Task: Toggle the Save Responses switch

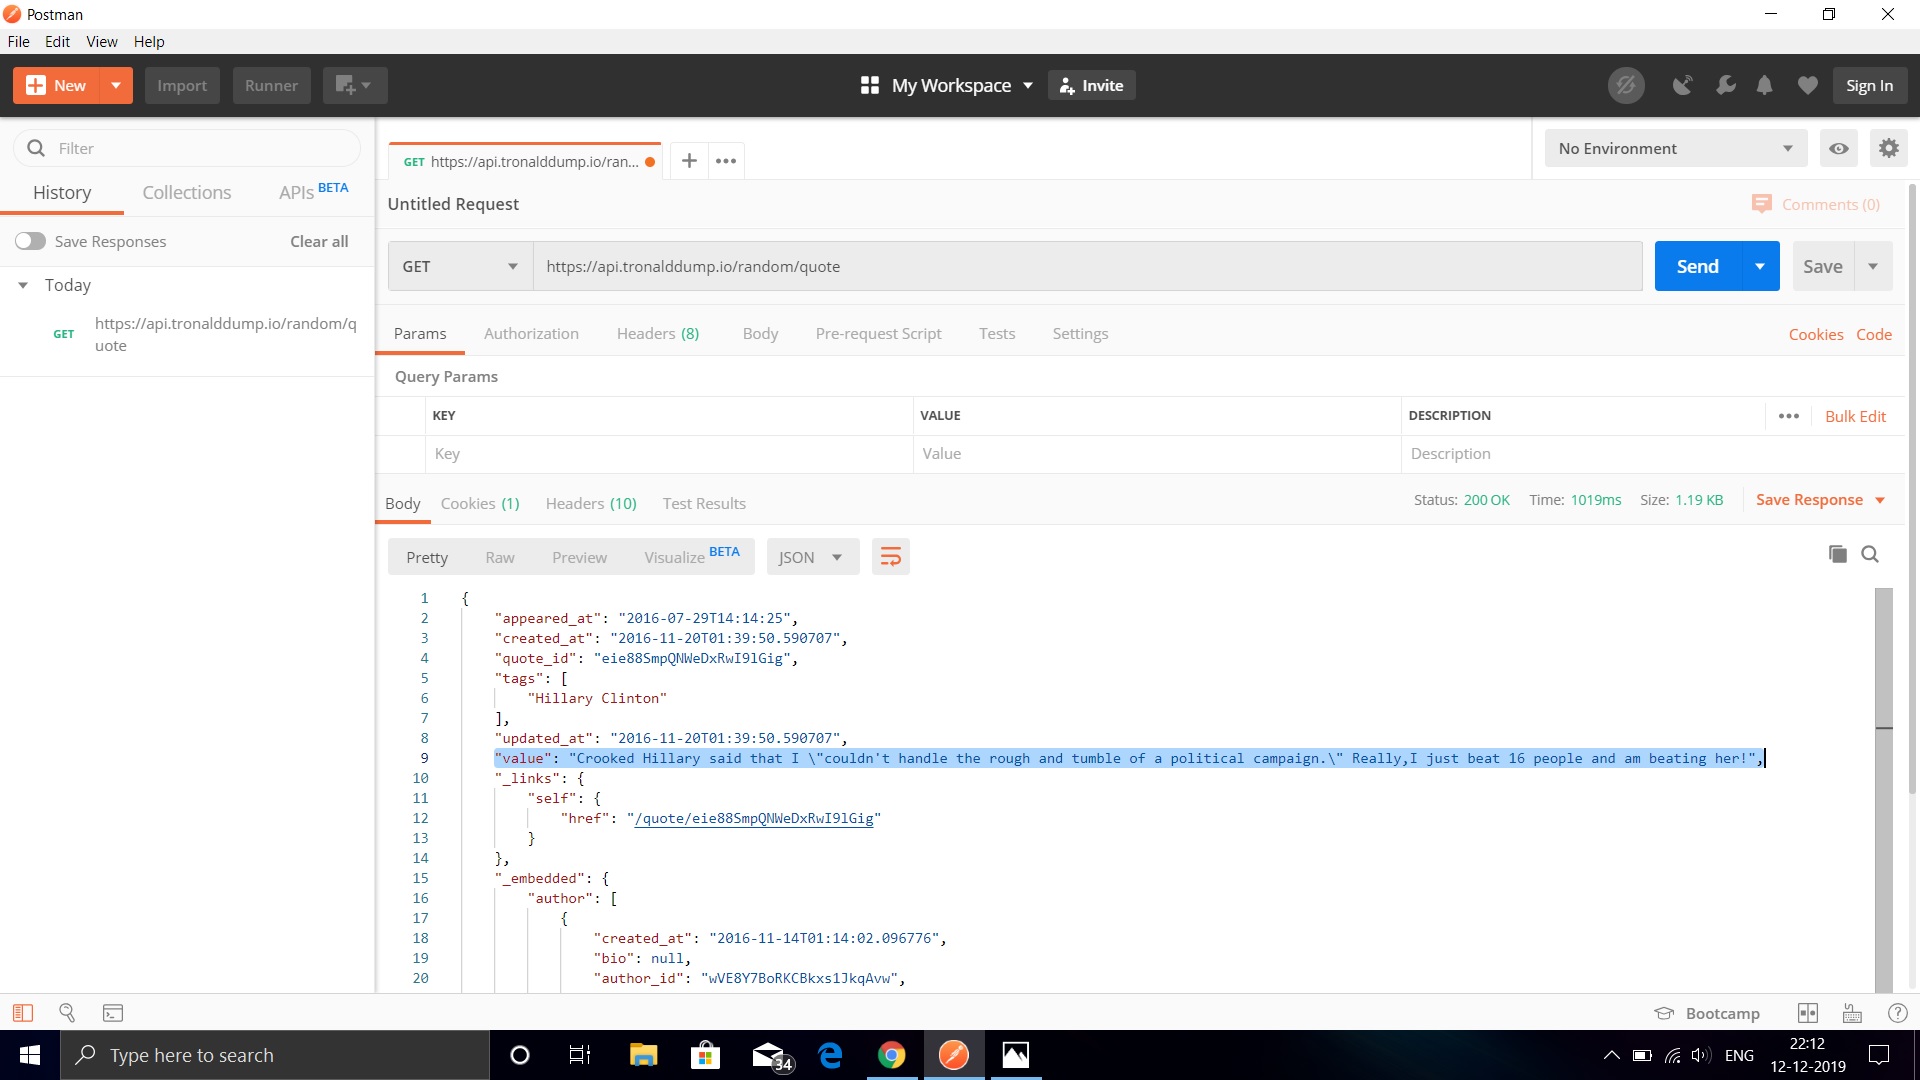Action: [30, 241]
